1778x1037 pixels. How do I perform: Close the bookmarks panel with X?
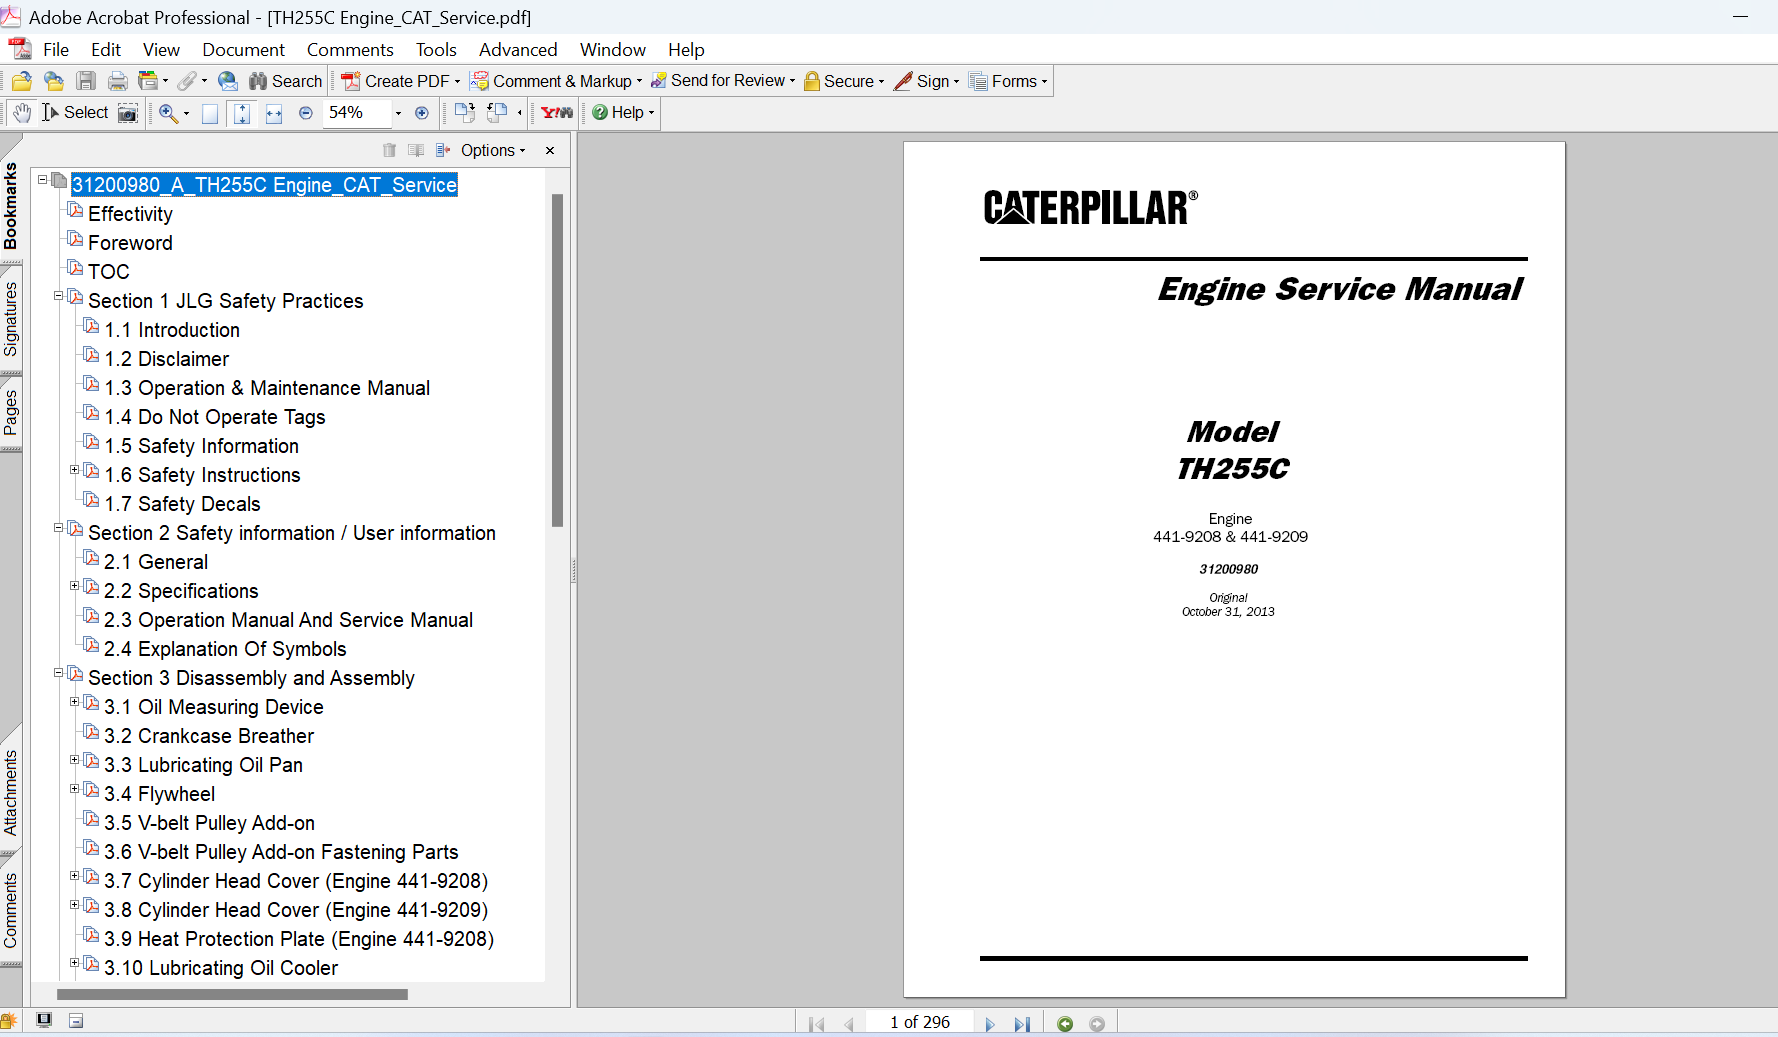550,150
